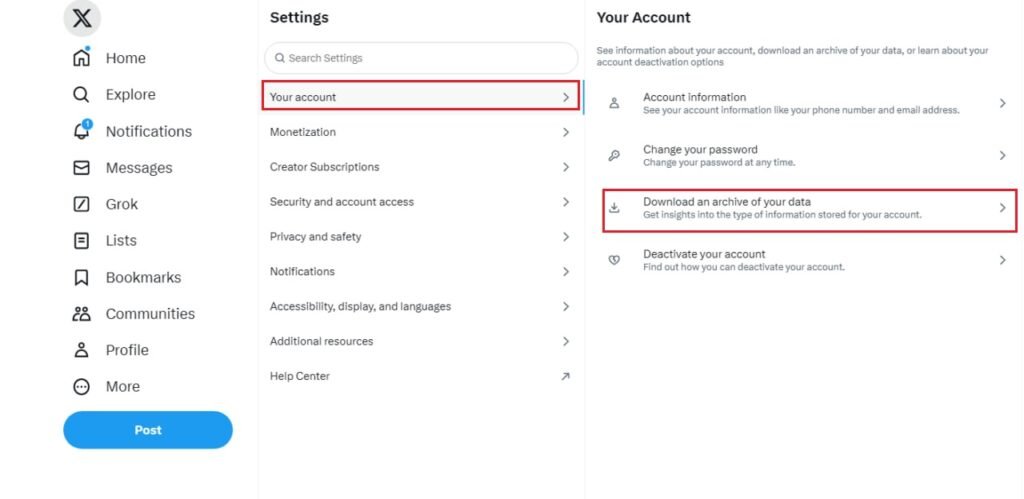Screen dimensions: 1024x499
Task: Click the X logo icon
Action: pos(82,18)
